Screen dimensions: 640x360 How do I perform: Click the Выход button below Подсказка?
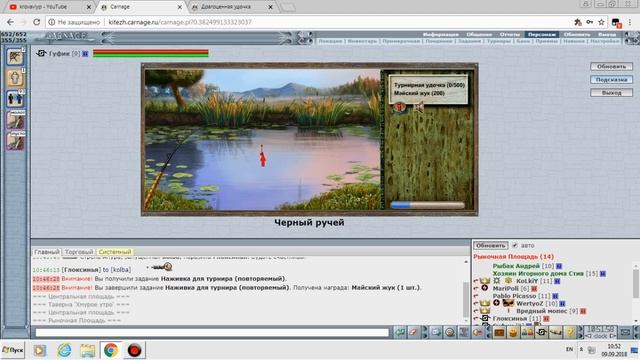(x=611, y=93)
